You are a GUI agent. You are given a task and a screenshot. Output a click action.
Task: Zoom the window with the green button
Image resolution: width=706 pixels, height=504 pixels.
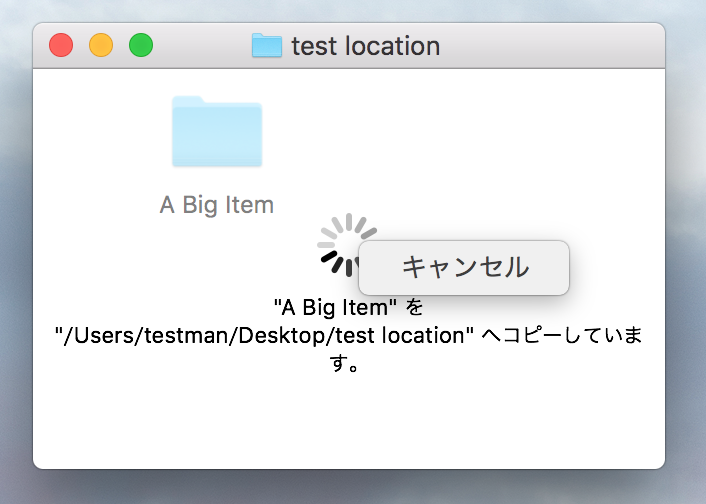click(141, 46)
